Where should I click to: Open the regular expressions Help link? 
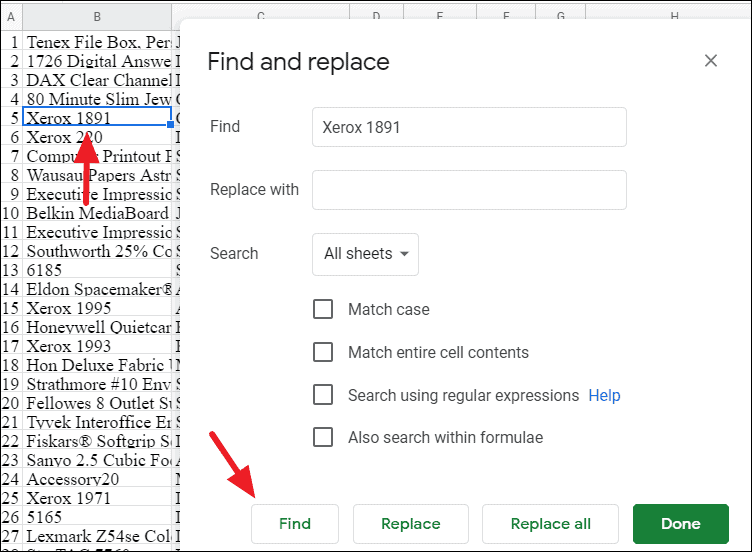pyautogui.click(x=604, y=395)
